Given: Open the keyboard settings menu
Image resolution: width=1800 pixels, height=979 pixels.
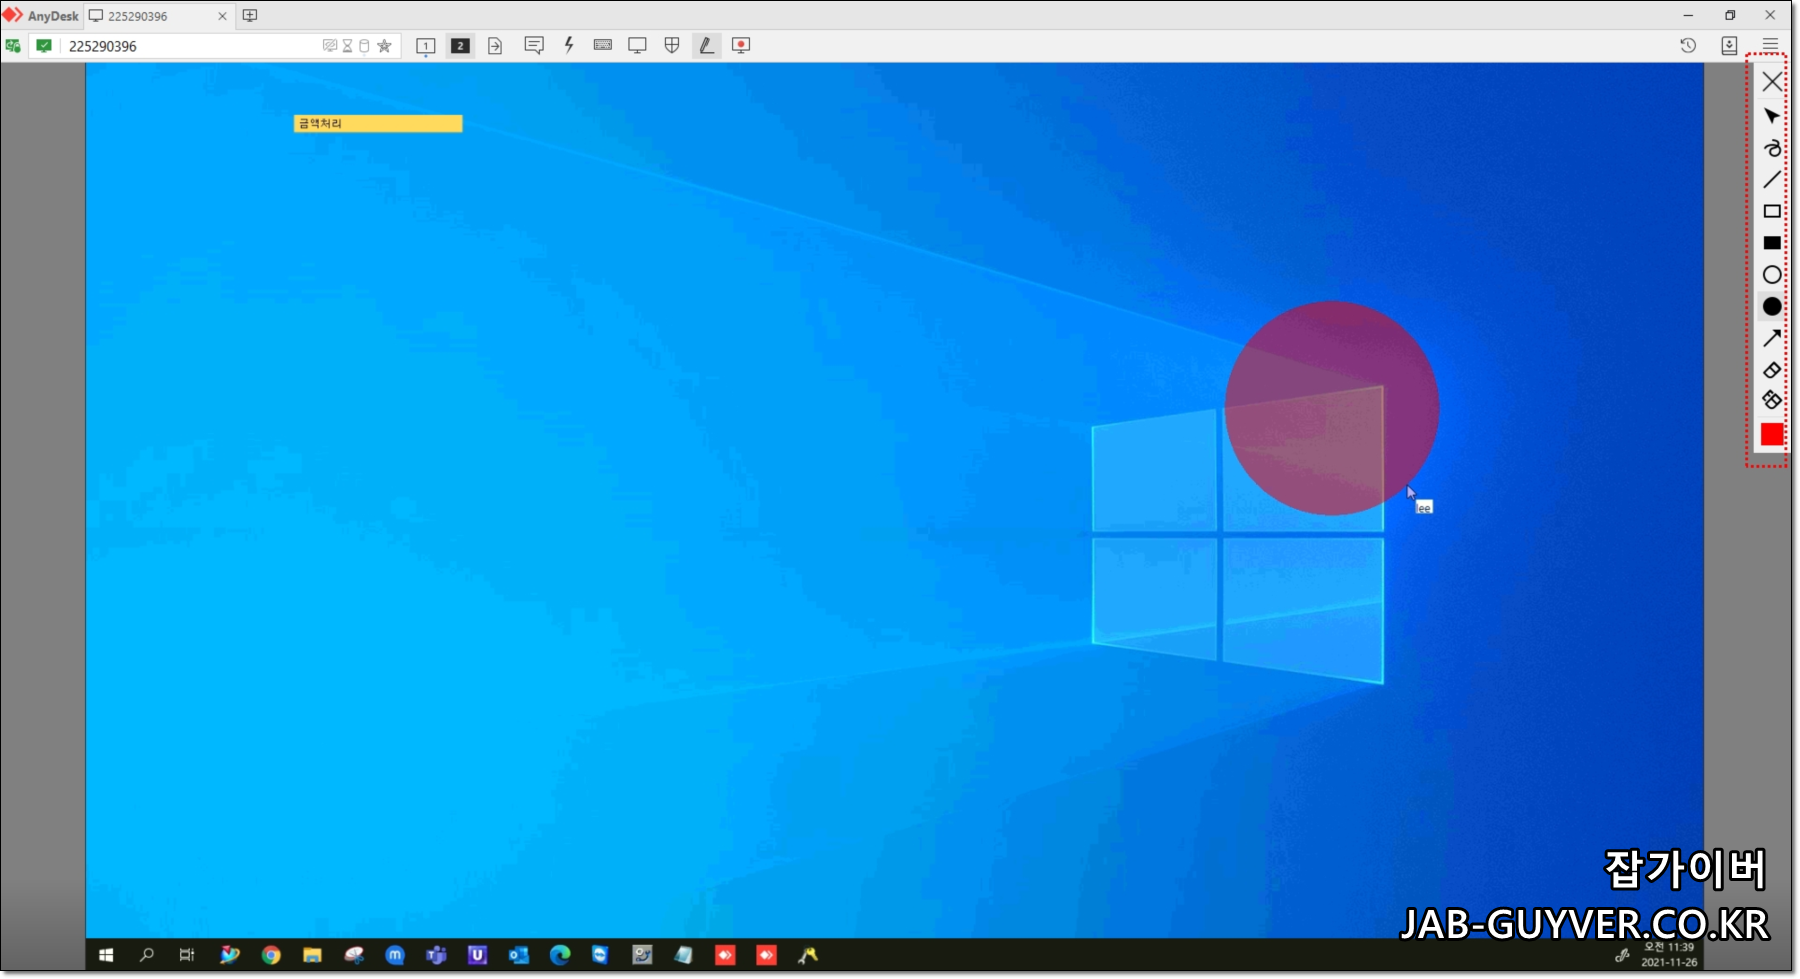Looking at the screenshot, I should point(603,45).
